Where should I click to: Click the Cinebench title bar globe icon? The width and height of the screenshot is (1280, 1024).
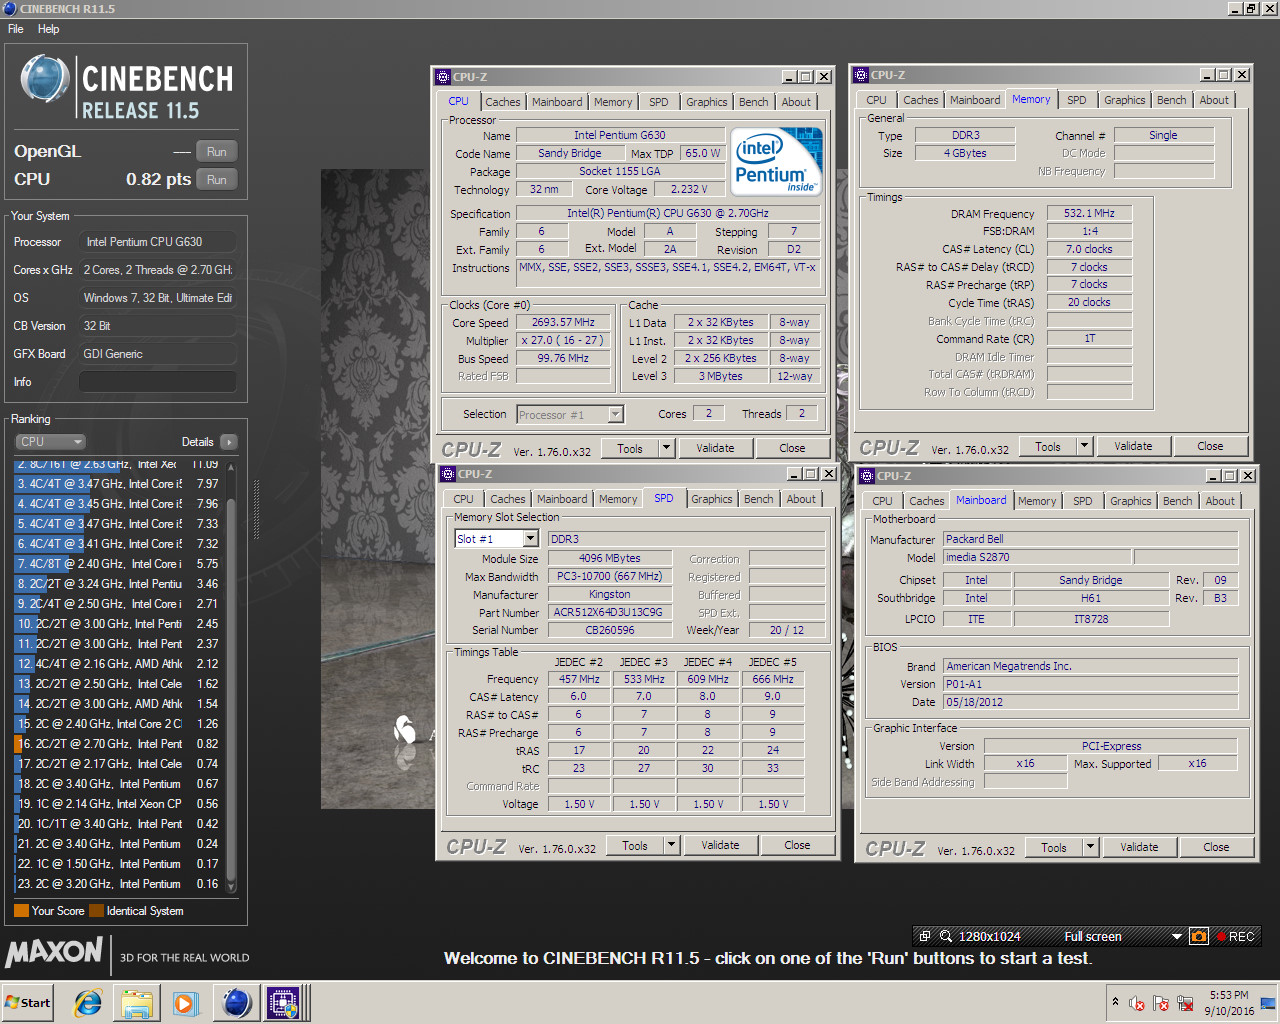(x=9, y=8)
